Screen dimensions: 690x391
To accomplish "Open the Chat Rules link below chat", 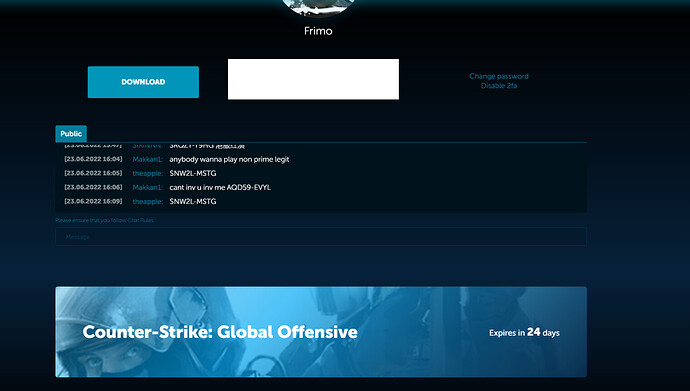I will pos(140,220).
